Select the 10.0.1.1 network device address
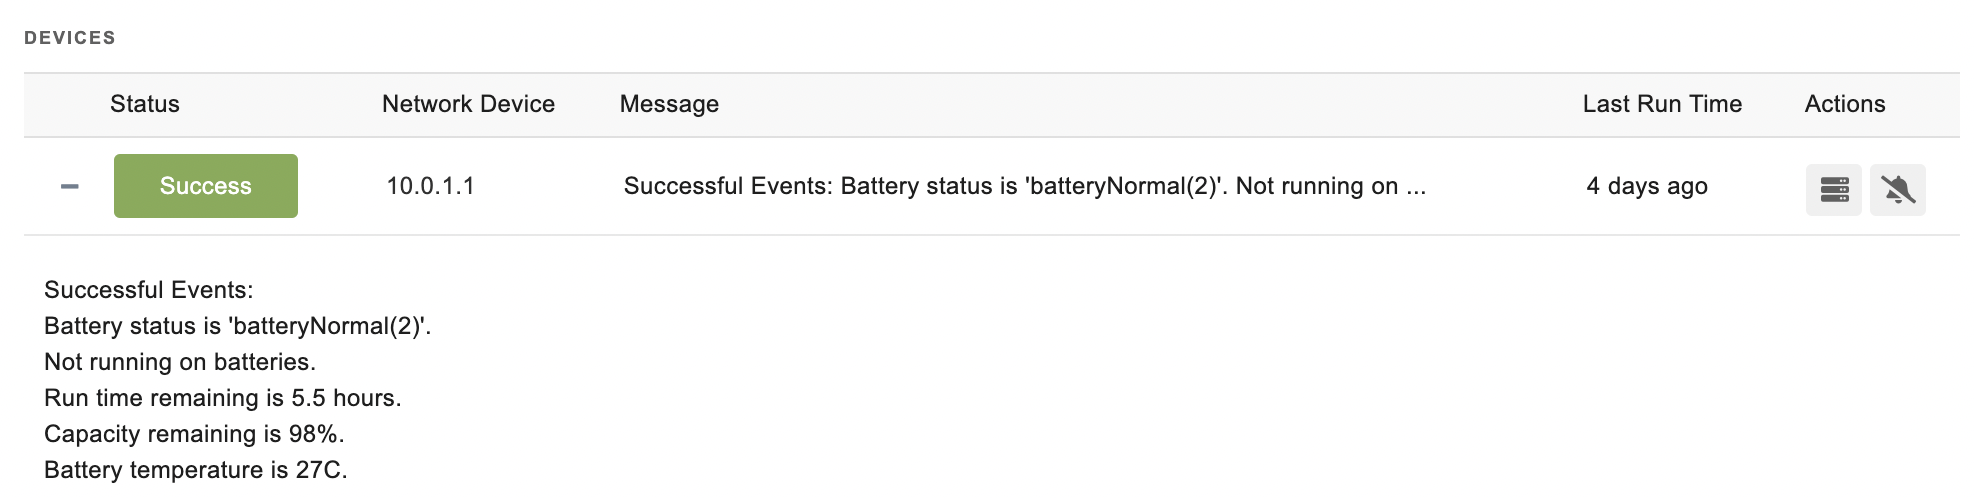The height and width of the screenshot is (498, 1974). point(431,186)
